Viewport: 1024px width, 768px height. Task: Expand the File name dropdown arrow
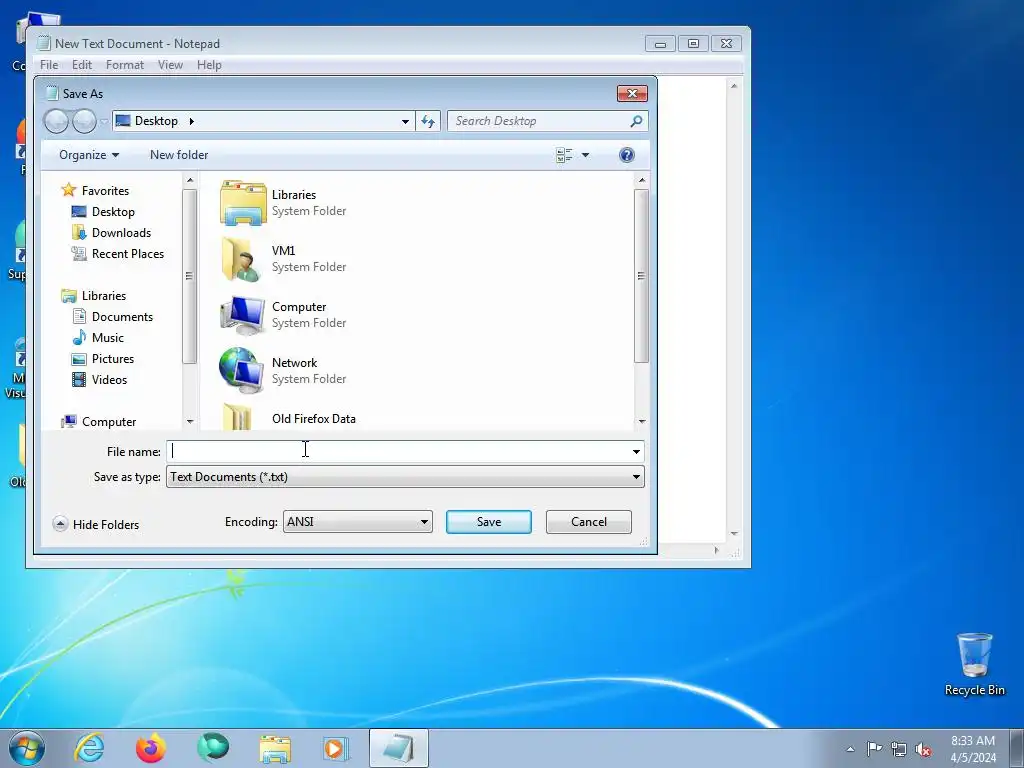pyautogui.click(x=636, y=451)
